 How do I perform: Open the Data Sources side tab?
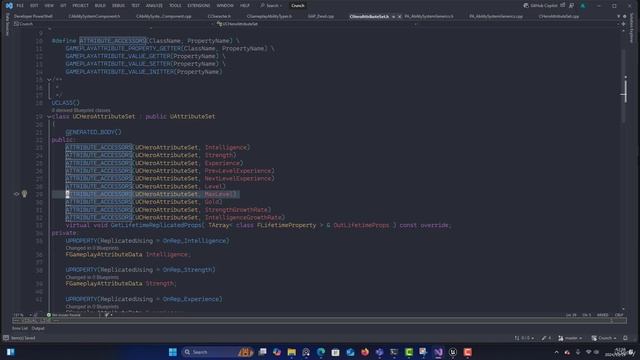(x=7, y=23)
